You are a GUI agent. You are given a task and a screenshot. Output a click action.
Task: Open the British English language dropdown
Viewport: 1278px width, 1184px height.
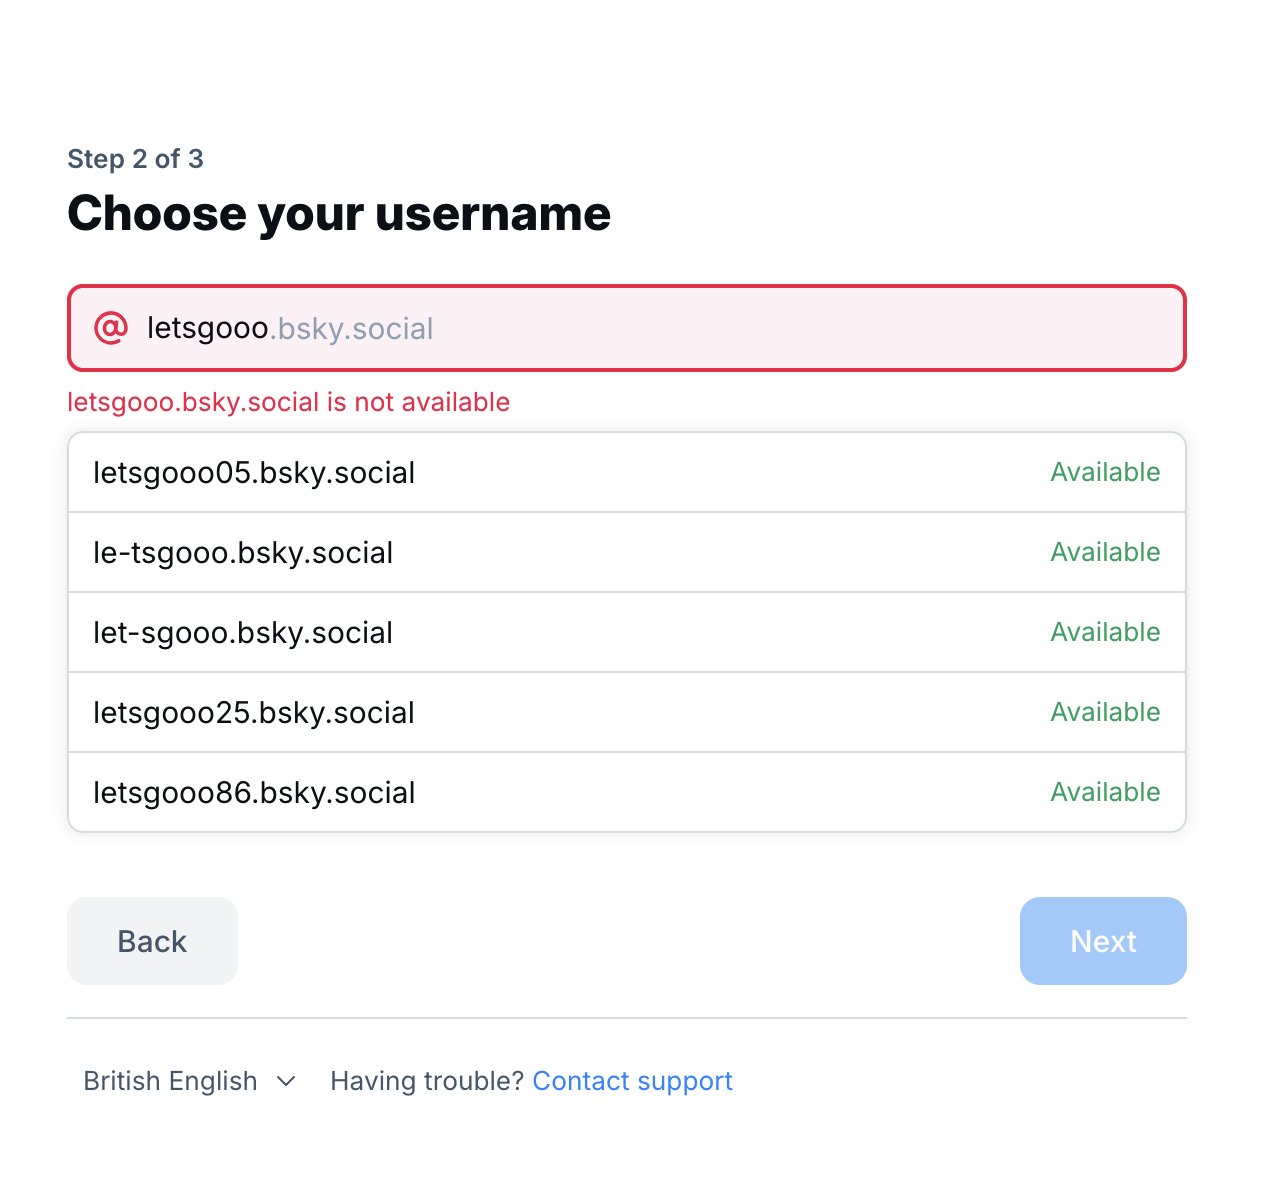171,1081
